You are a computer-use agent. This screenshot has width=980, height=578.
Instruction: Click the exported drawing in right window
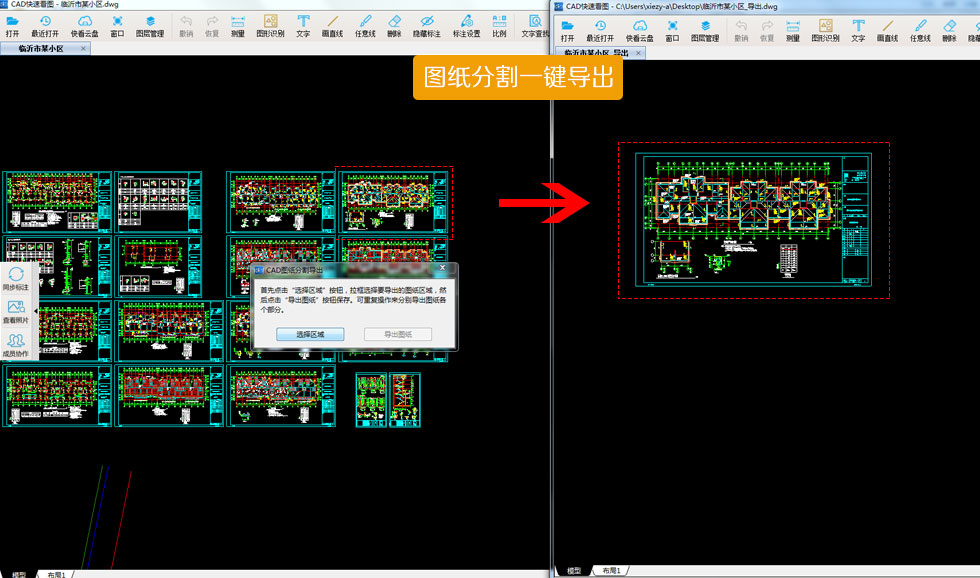(x=752, y=220)
